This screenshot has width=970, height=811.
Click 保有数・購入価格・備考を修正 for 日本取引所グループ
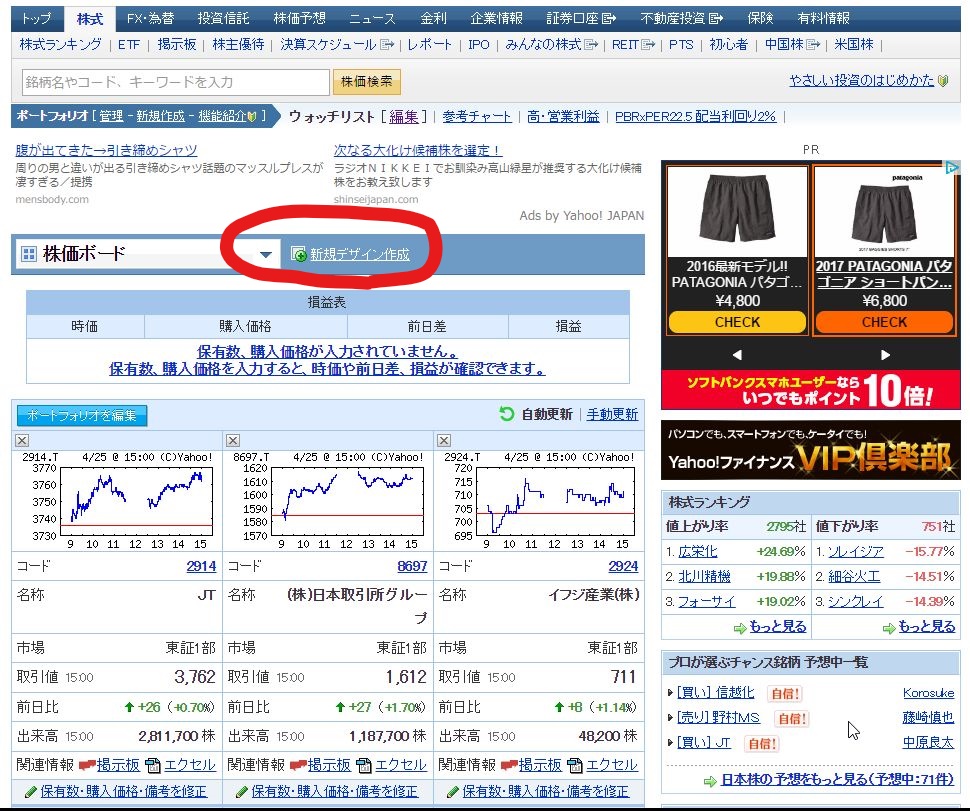(x=335, y=791)
